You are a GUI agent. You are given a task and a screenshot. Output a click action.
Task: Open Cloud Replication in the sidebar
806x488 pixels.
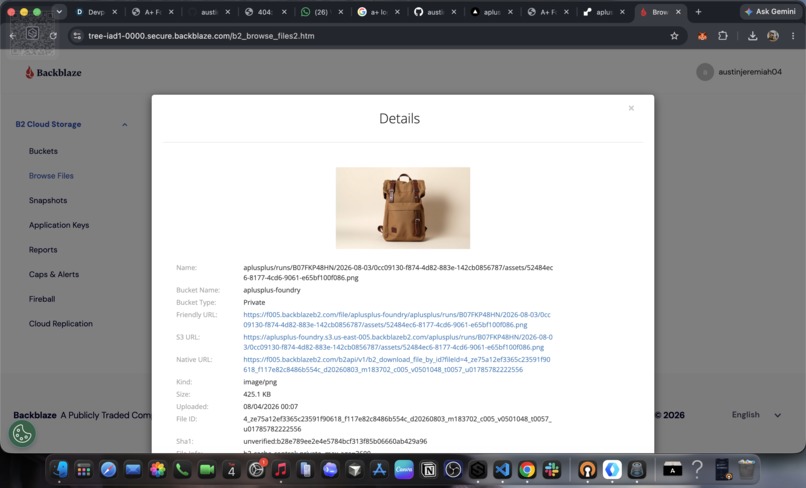coord(61,324)
